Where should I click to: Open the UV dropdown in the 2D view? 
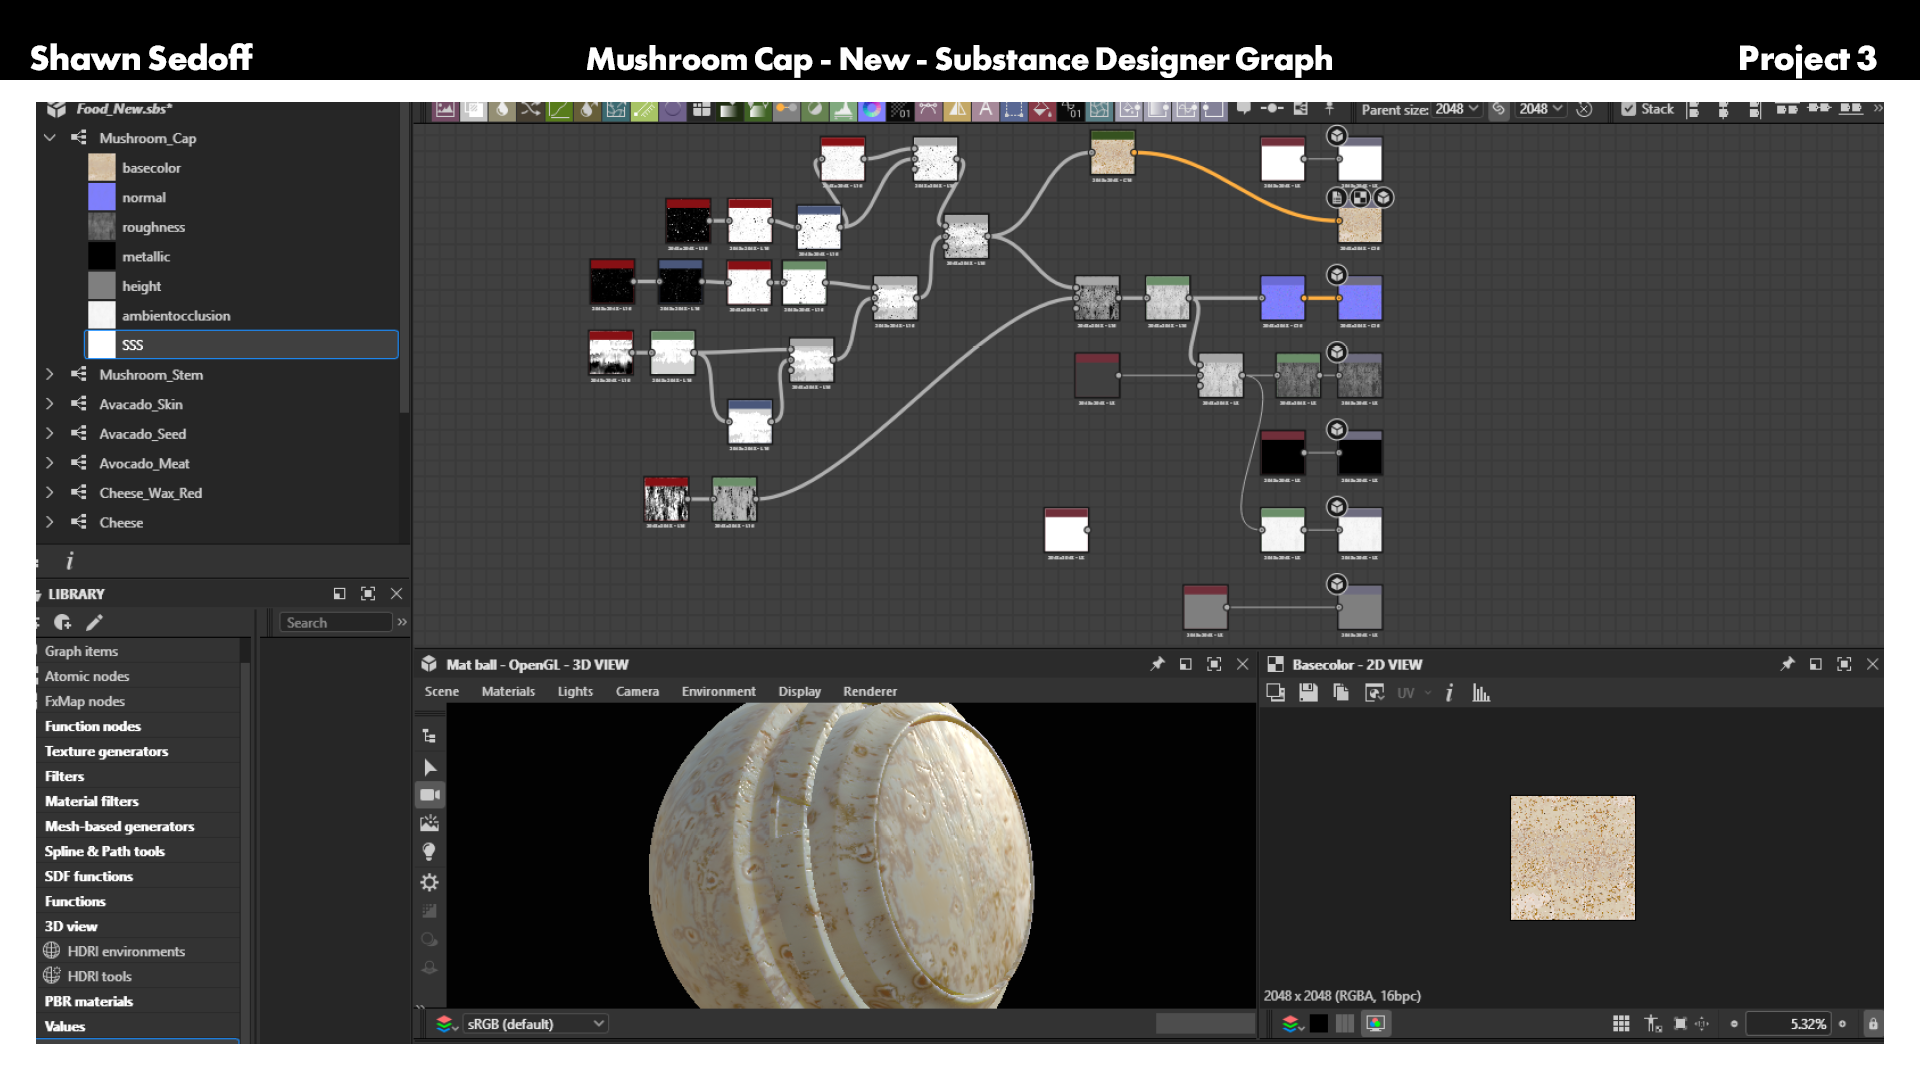[x=1413, y=692]
